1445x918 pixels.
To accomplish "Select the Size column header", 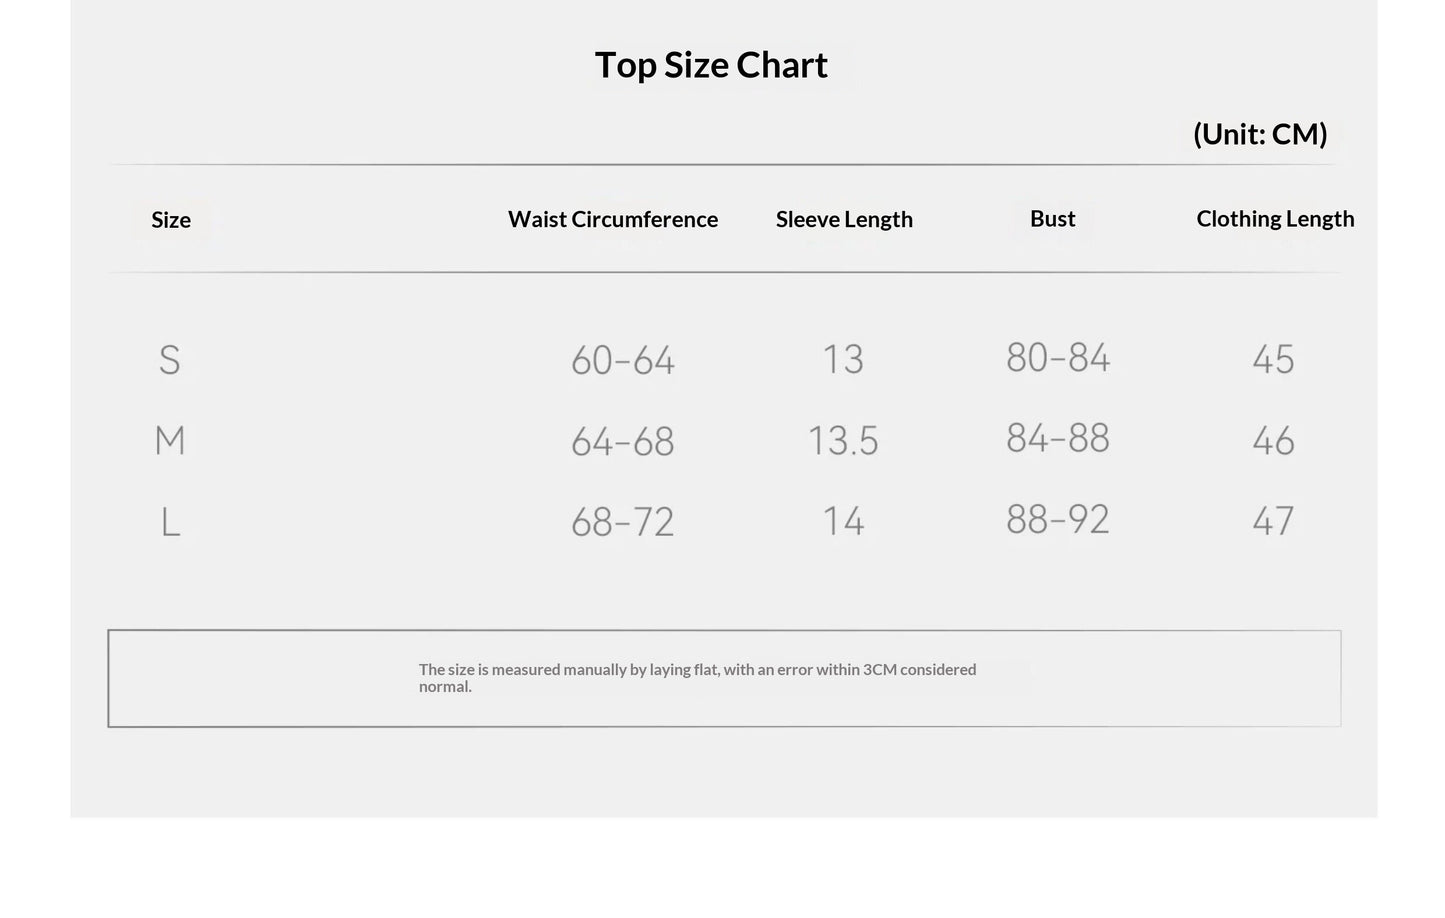I will click(x=171, y=220).
